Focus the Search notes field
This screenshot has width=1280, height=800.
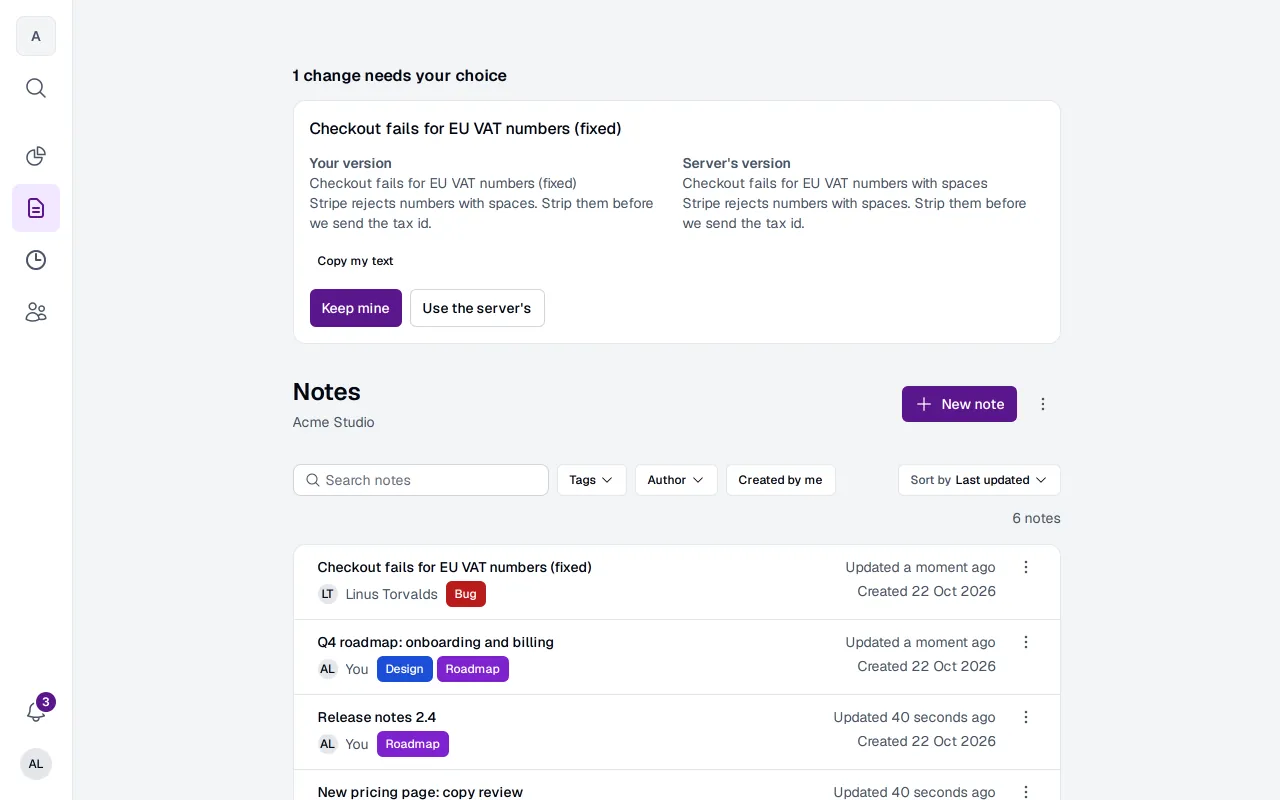pos(421,480)
